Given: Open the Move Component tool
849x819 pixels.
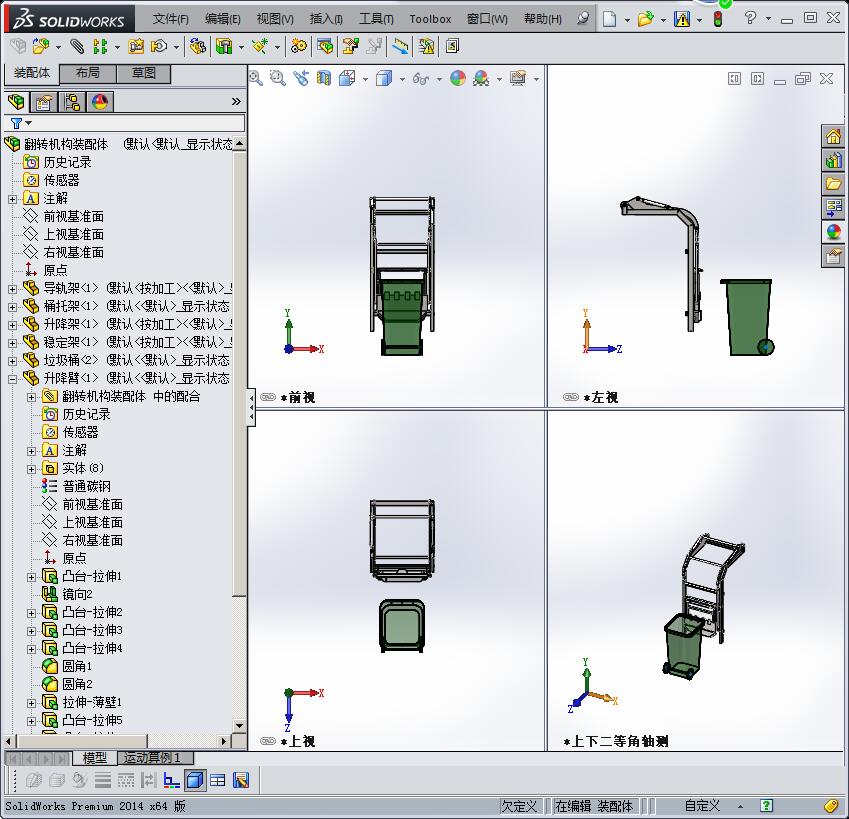Looking at the screenshot, I should click(x=158, y=47).
